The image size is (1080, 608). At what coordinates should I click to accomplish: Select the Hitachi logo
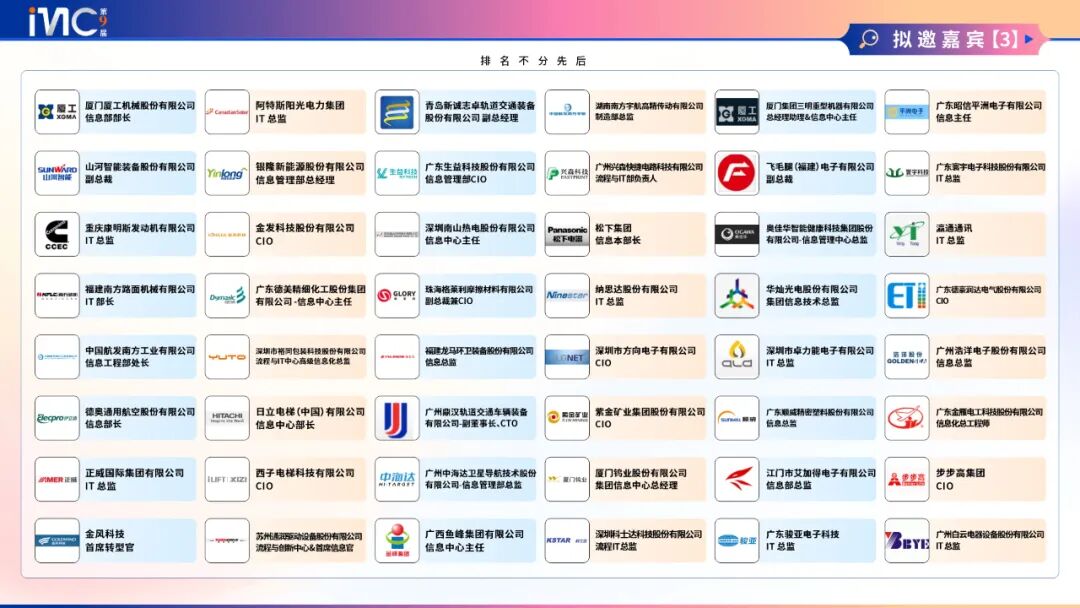click(227, 418)
